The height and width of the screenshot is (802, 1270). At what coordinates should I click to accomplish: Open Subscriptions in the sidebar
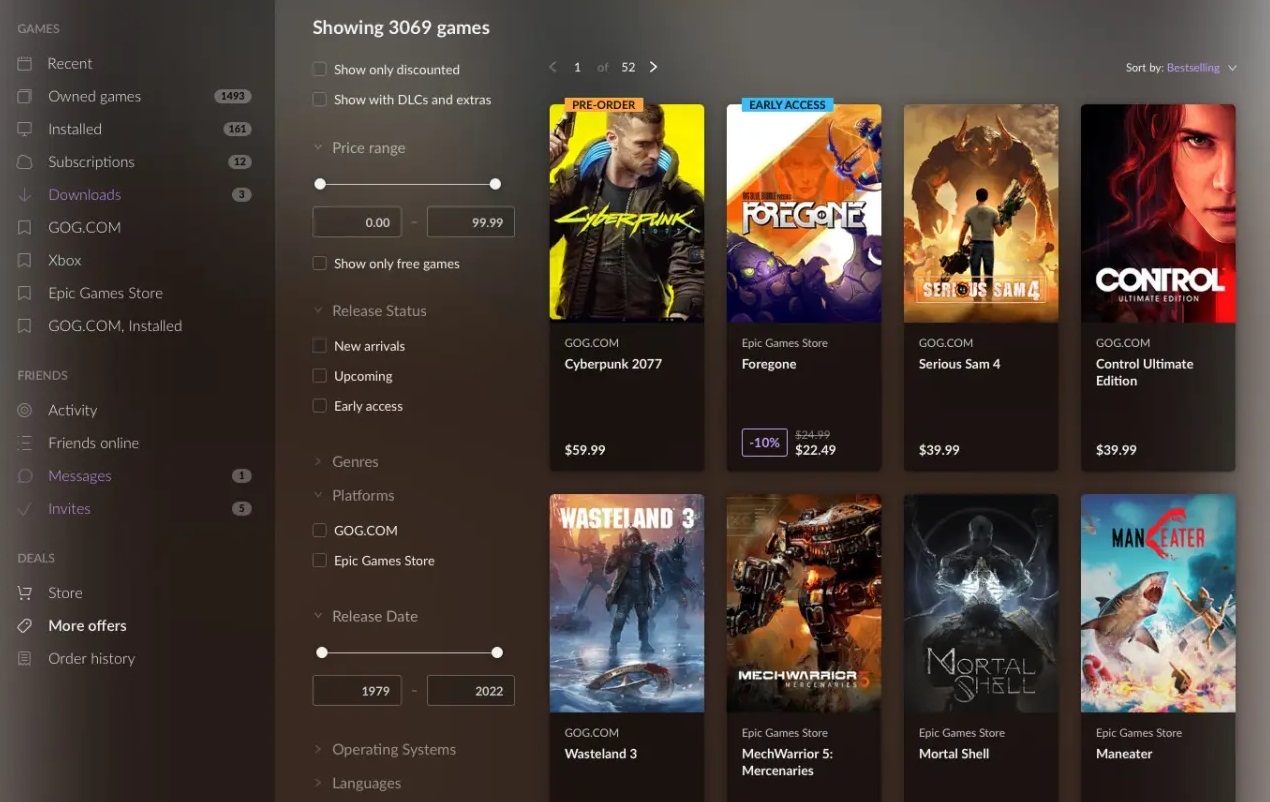click(x=91, y=162)
